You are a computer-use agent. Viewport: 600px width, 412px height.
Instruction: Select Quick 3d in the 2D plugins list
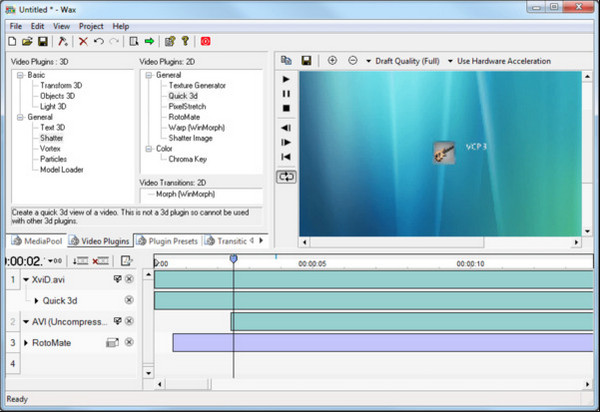[x=183, y=96]
